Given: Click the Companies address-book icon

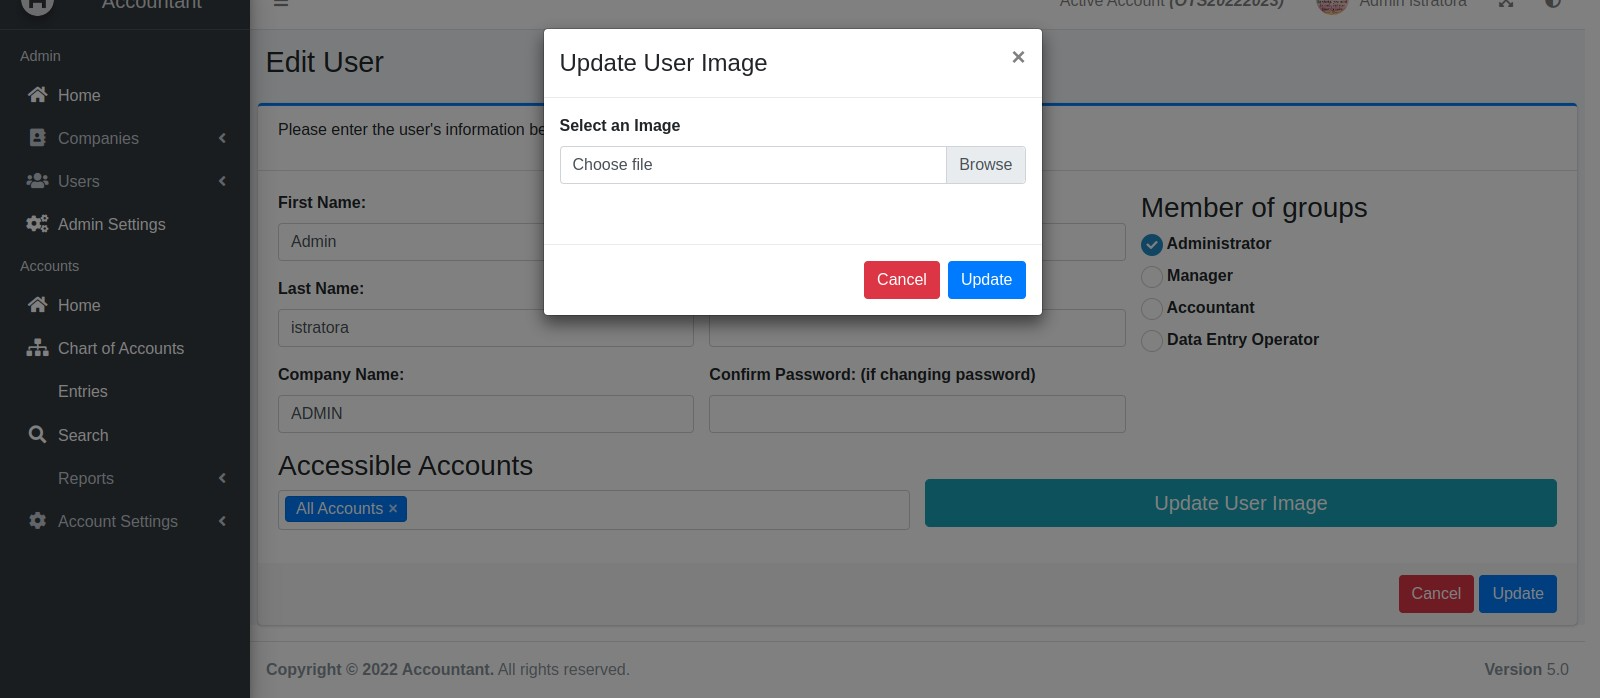Looking at the screenshot, I should (x=38, y=138).
